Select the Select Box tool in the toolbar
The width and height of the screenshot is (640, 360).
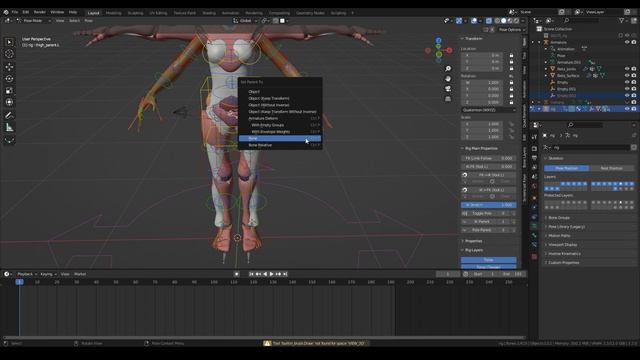(9, 42)
